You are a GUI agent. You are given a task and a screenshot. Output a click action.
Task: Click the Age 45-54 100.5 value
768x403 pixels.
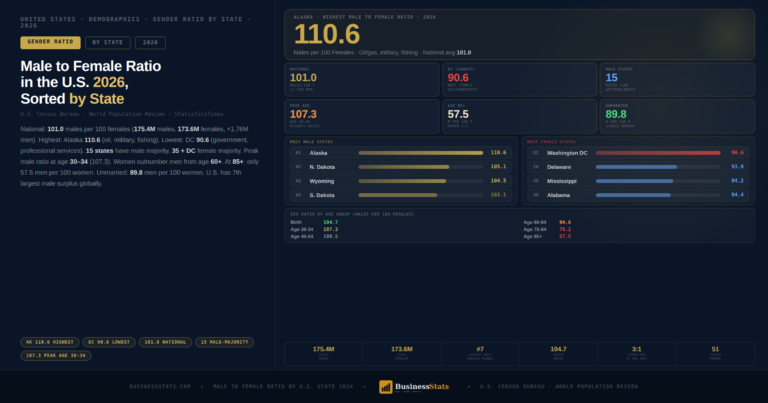tap(331, 236)
